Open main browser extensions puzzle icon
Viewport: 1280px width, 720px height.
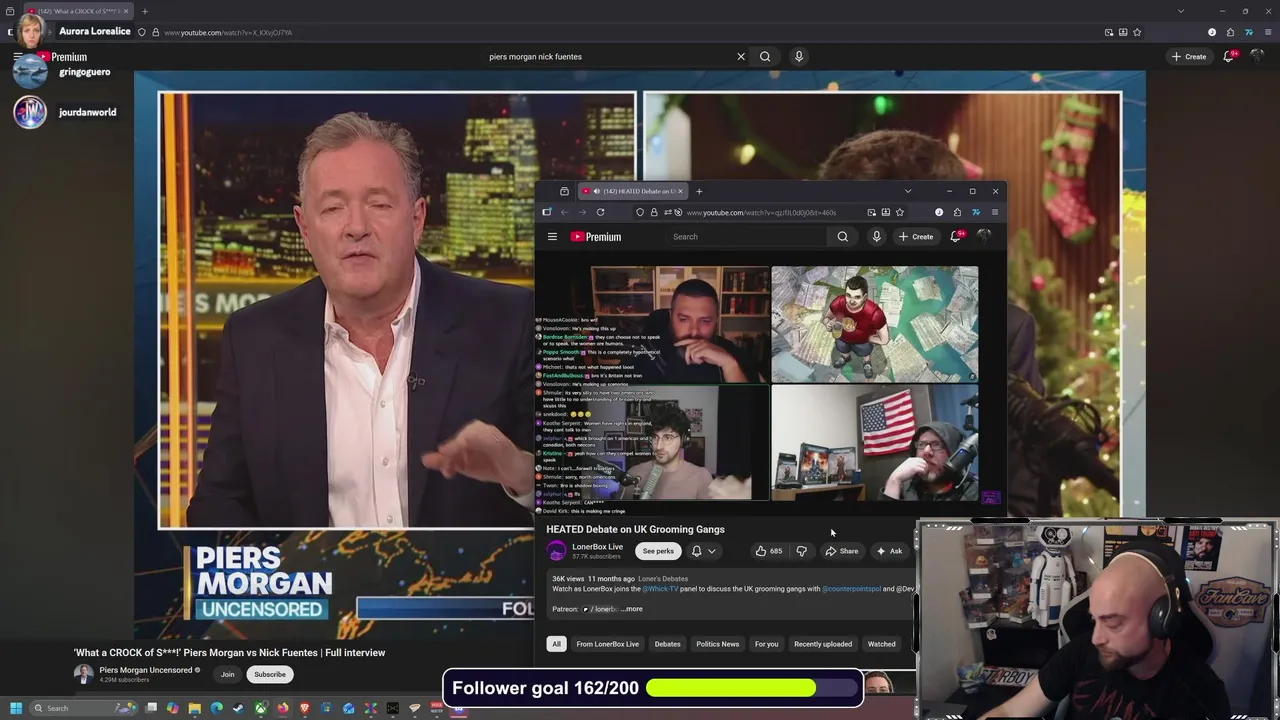tap(1230, 32)
